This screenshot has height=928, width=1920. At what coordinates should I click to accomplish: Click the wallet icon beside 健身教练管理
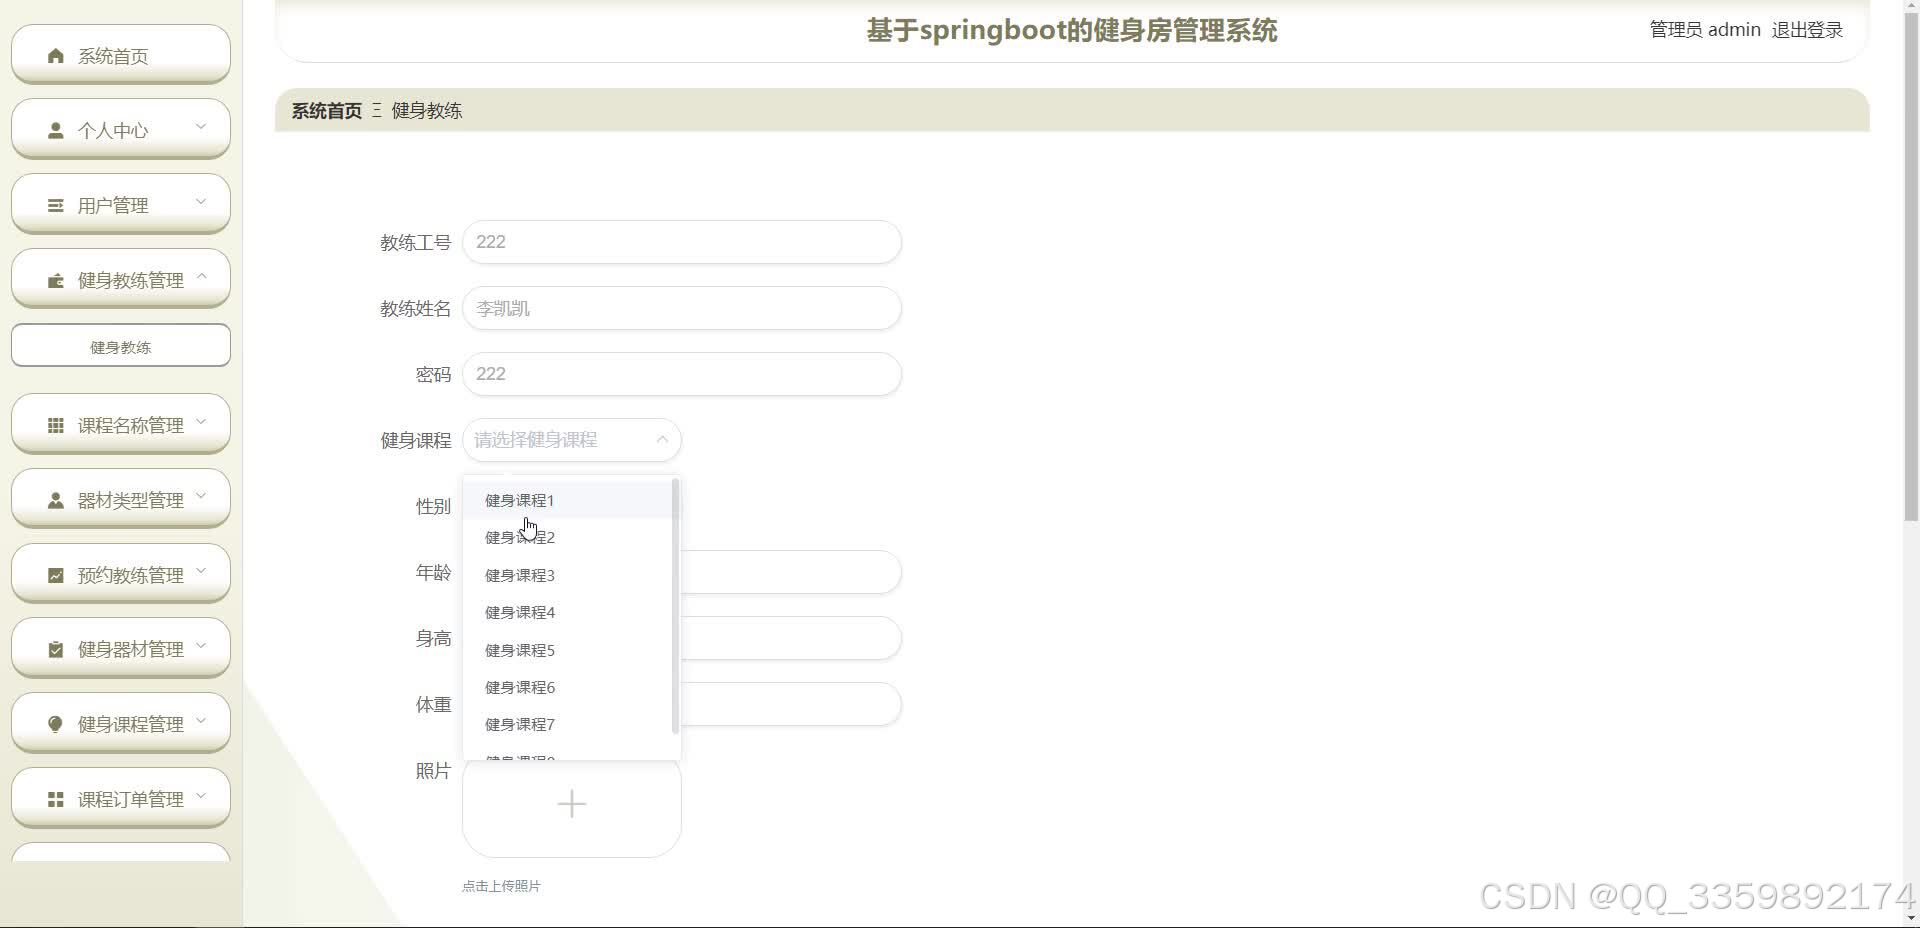[56, 280]
